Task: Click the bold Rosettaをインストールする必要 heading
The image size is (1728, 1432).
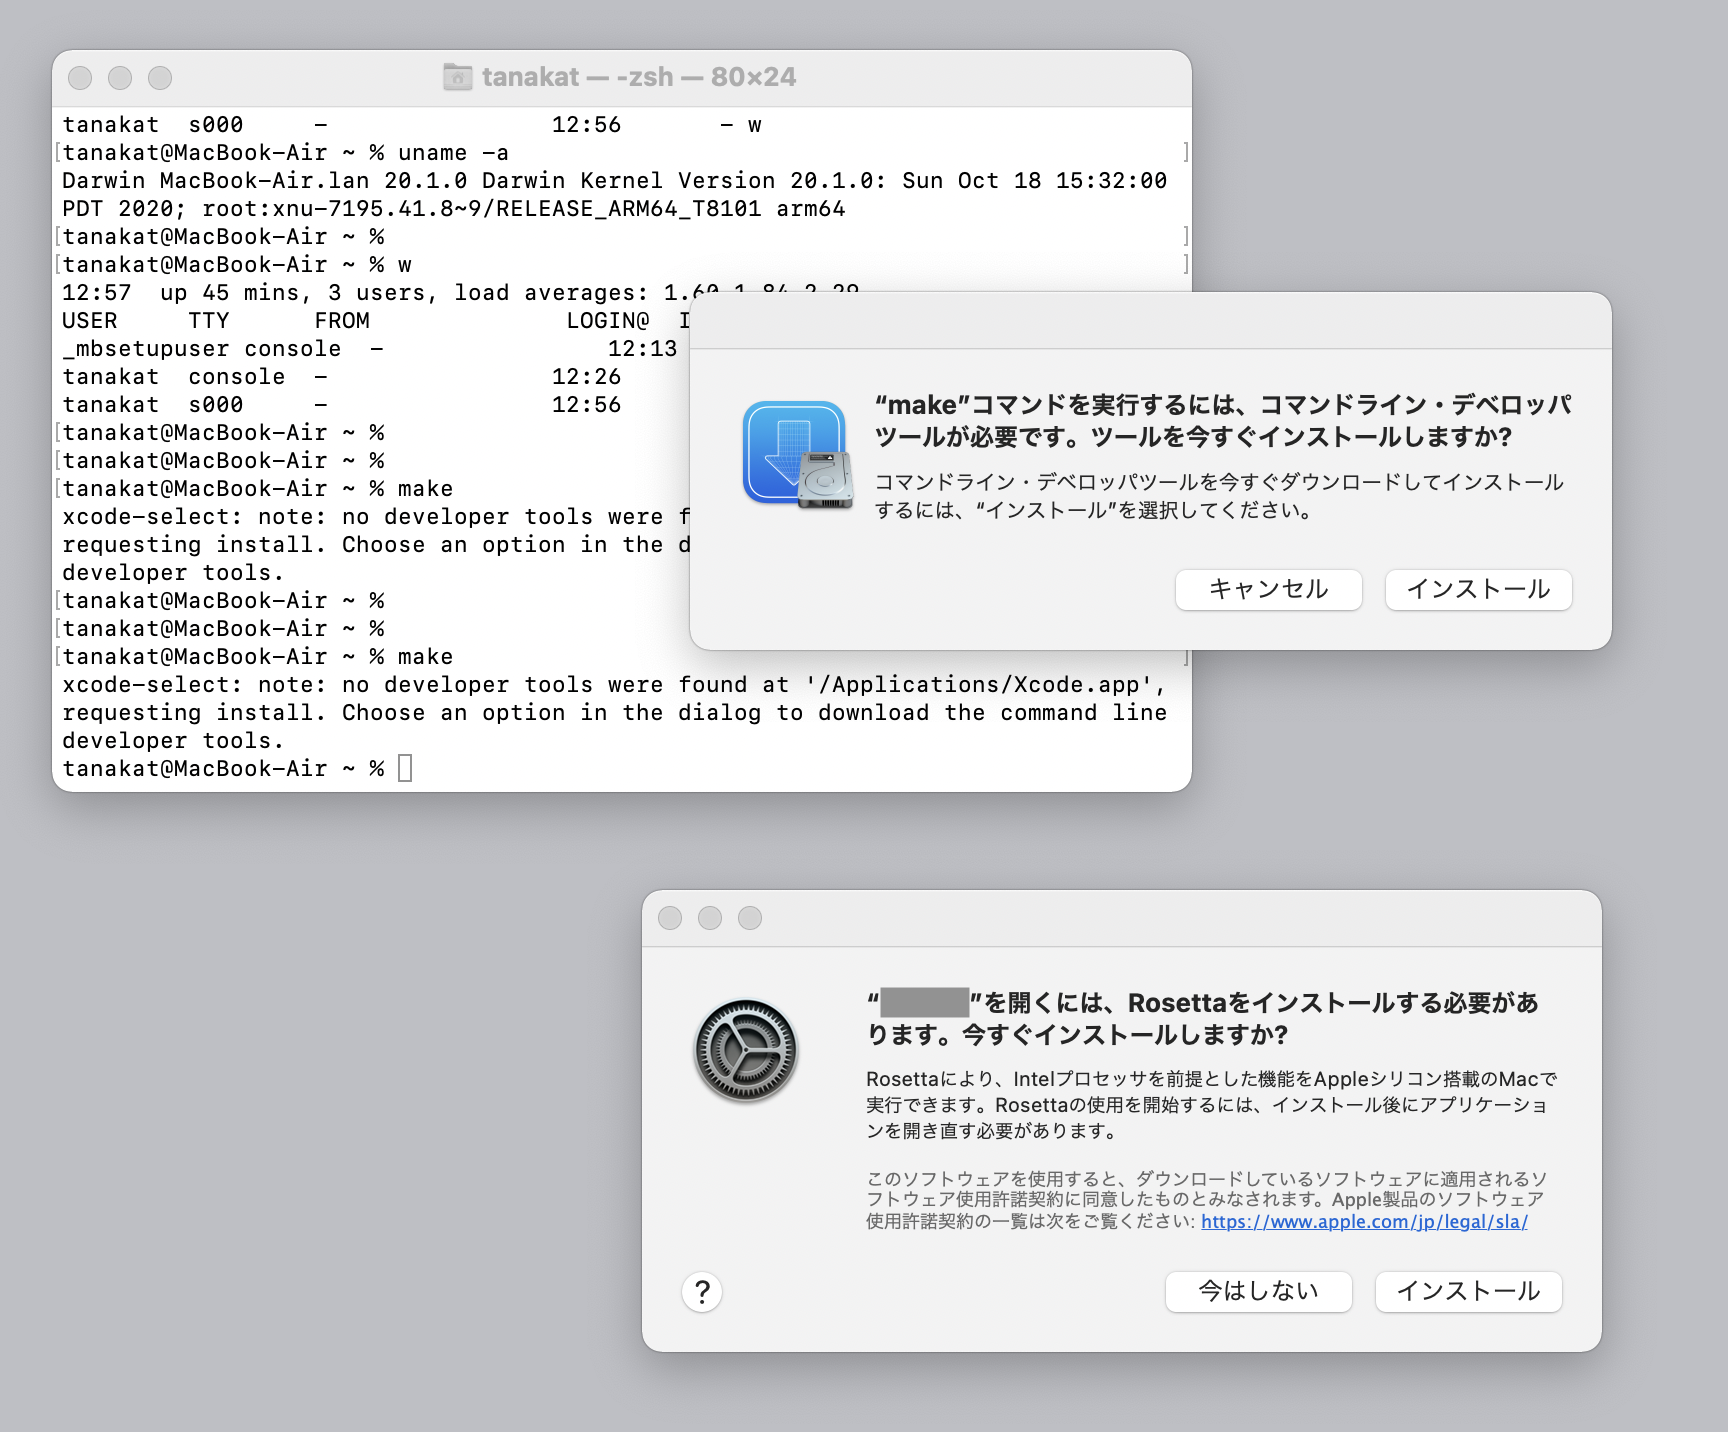Action: 1202,1018
